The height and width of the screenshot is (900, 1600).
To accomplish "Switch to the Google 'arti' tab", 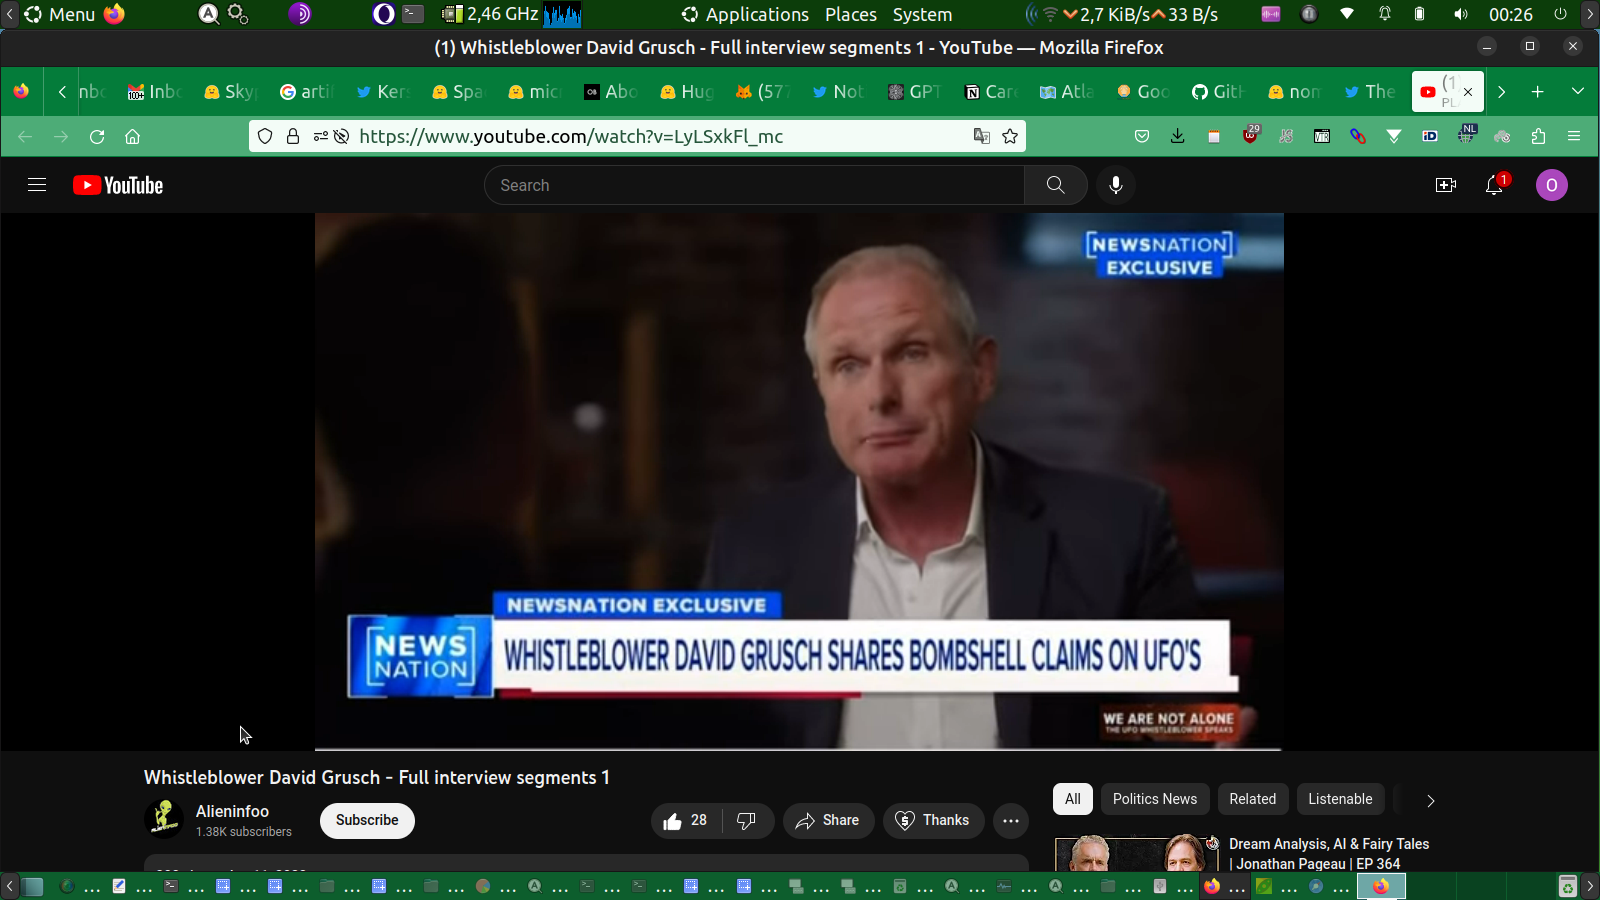I will click(x=306, y=92).
